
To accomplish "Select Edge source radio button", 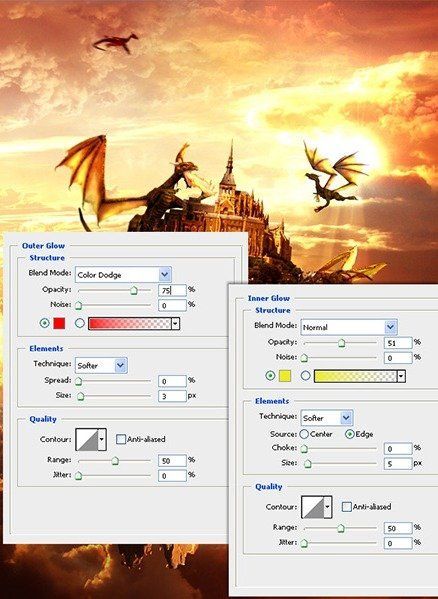I will click(x=349, y=434).
